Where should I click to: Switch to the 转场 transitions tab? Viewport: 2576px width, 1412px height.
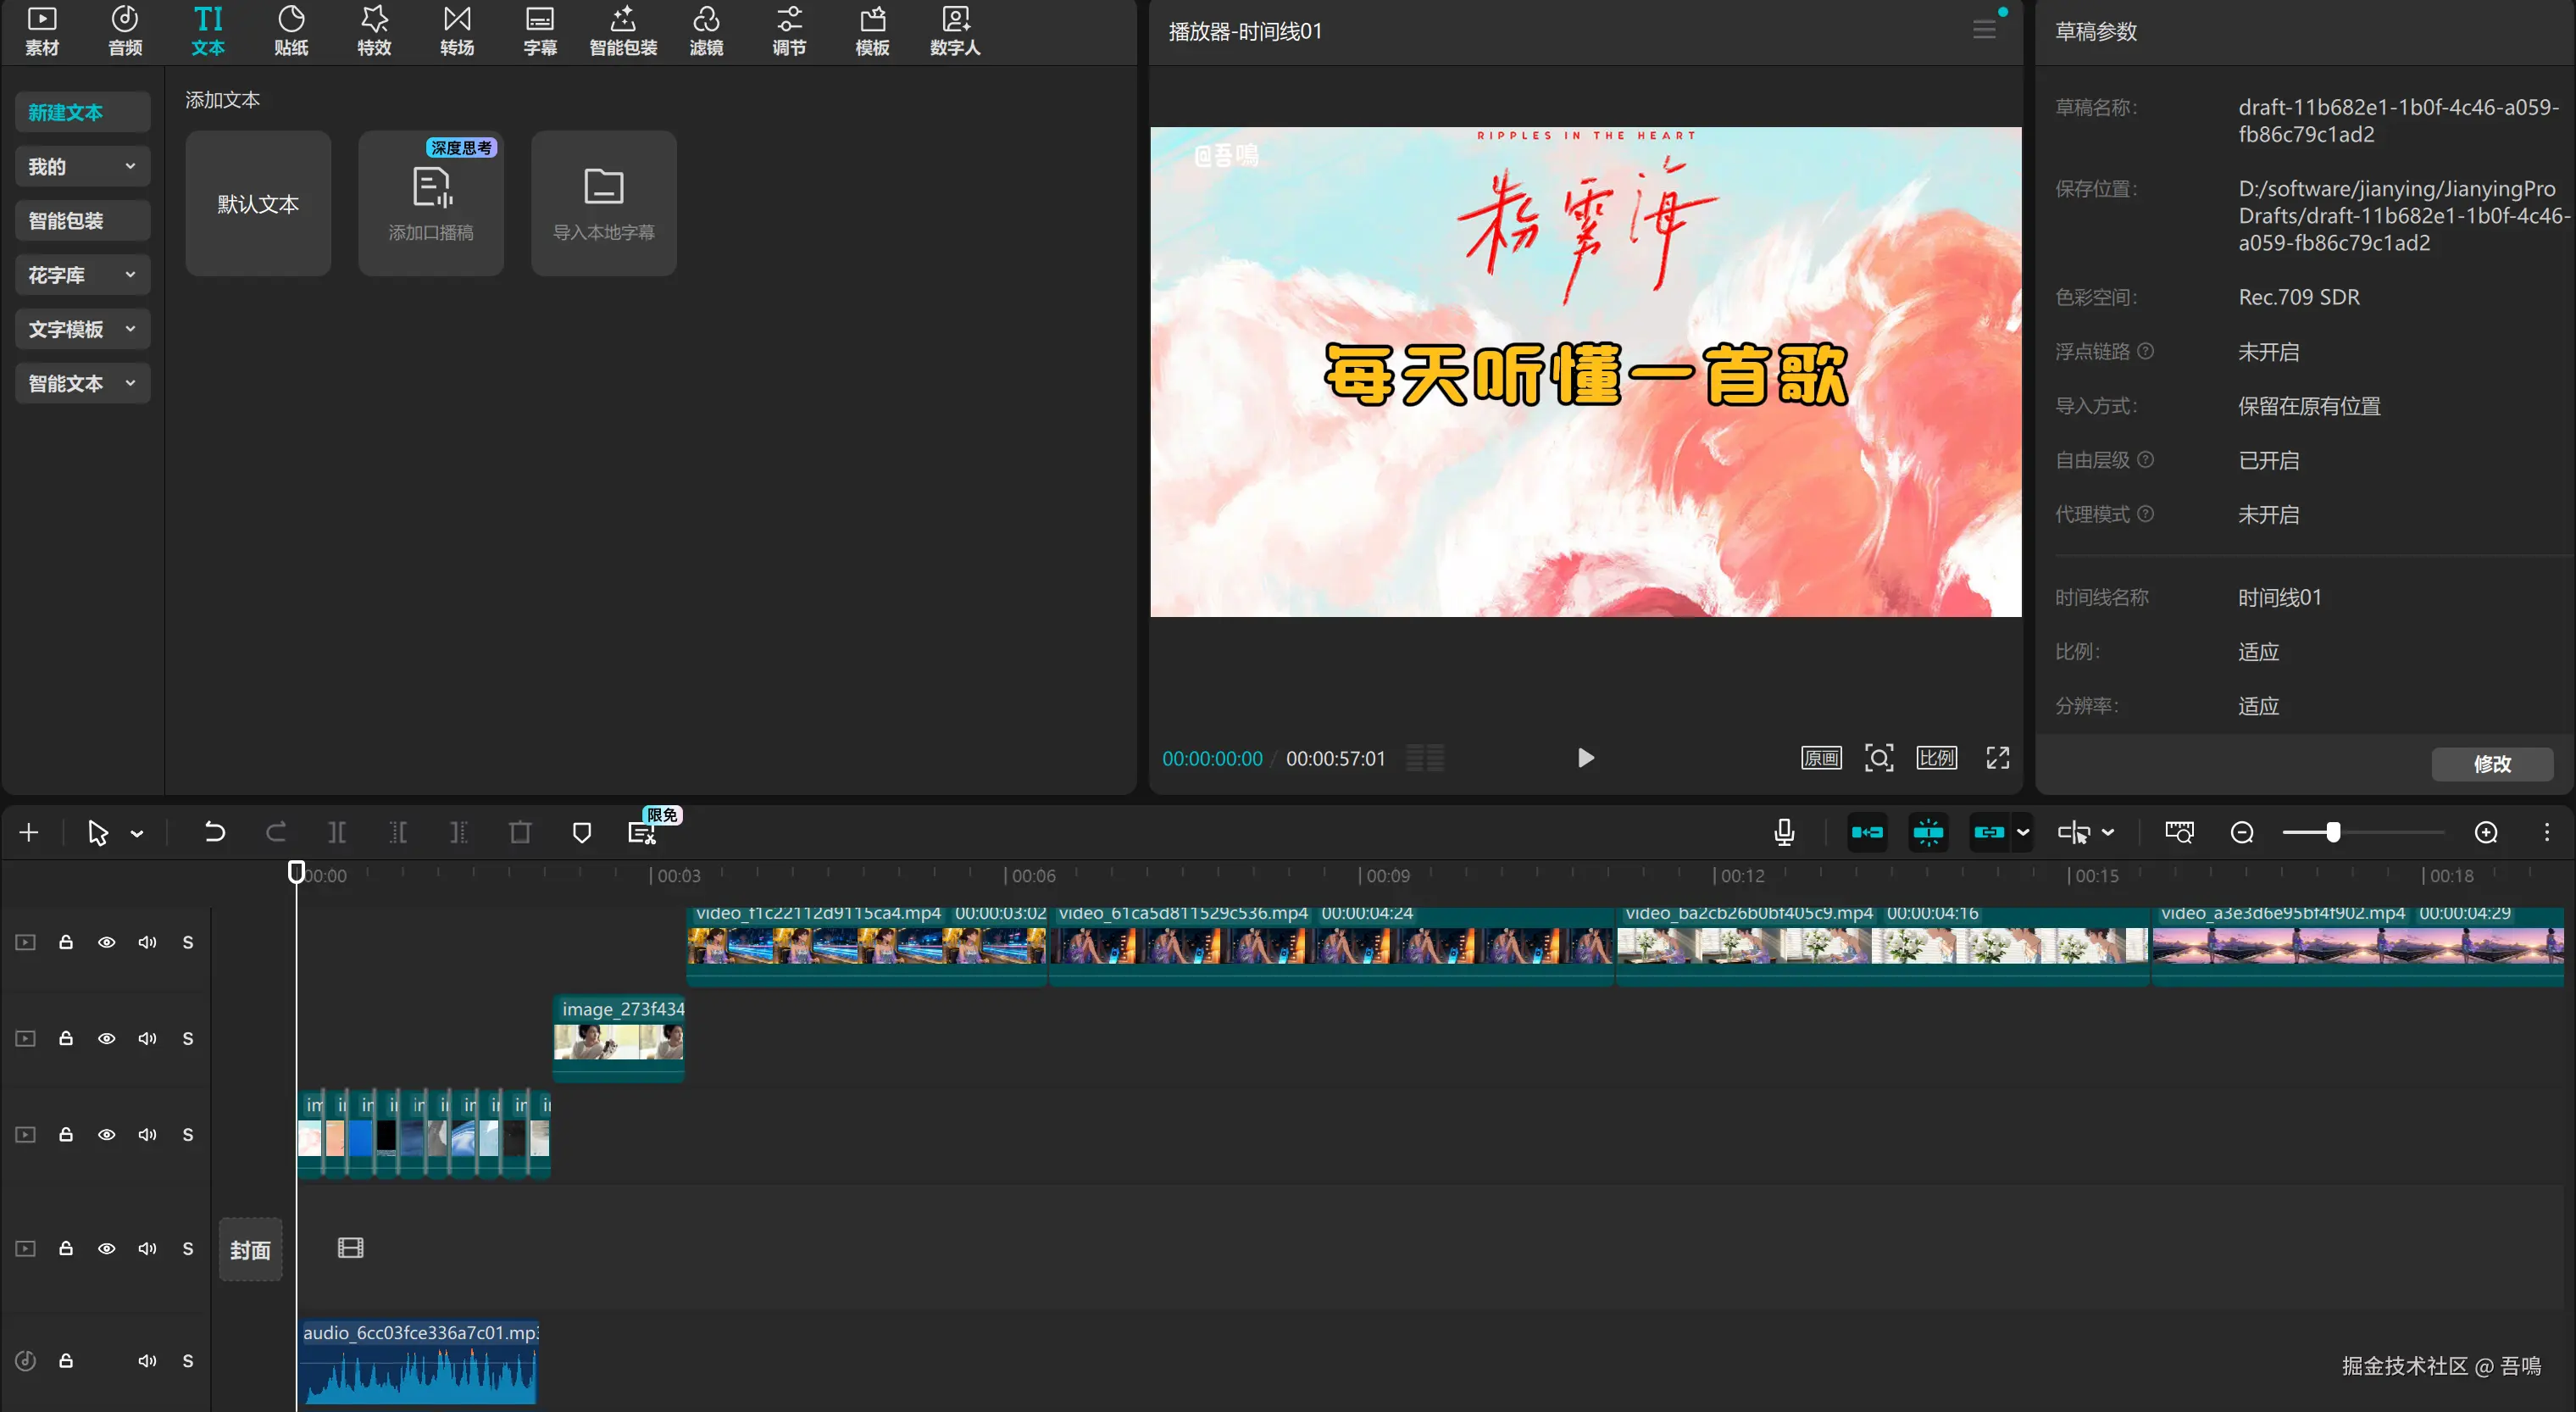(457, 30)
